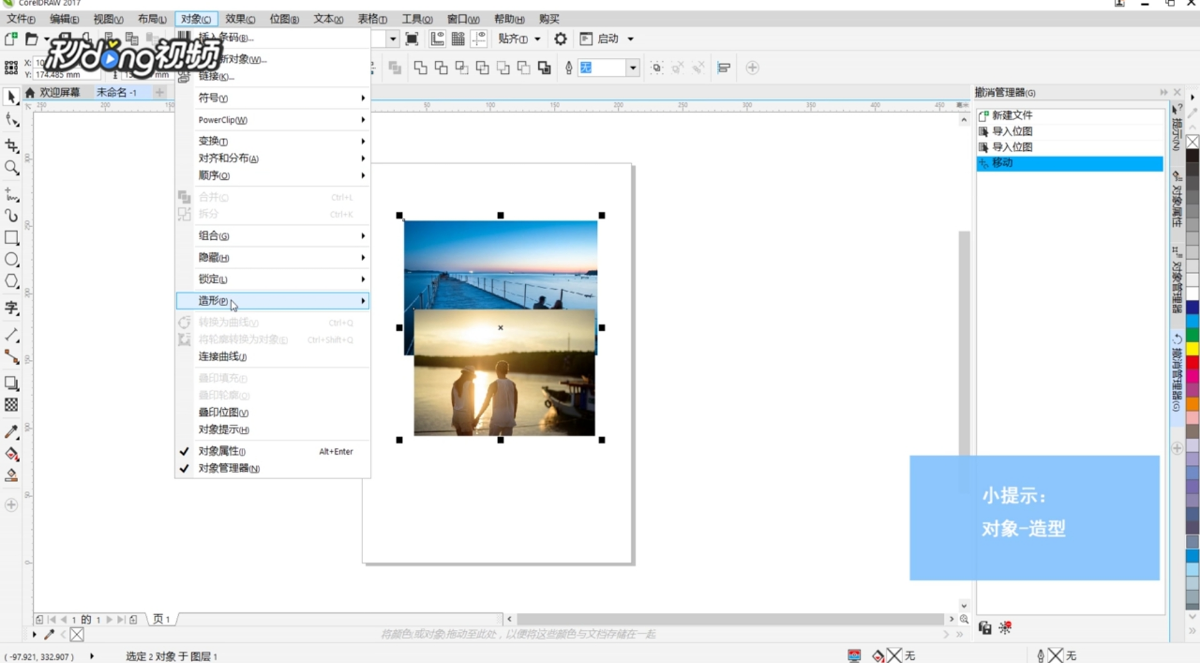Open the 对象属性 docker side tab
The image size is (1200, 663).
pyautogui.click(x=1177, y=200)
